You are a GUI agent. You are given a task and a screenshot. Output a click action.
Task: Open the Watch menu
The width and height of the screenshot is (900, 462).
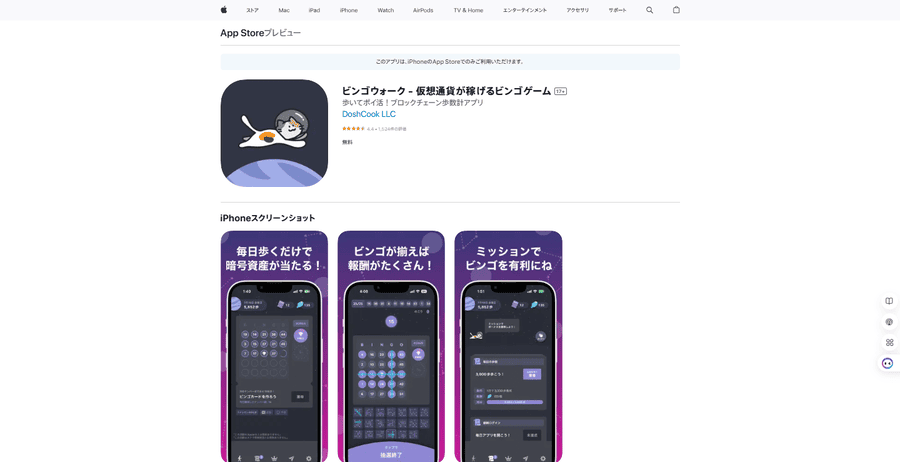[386, 10]
